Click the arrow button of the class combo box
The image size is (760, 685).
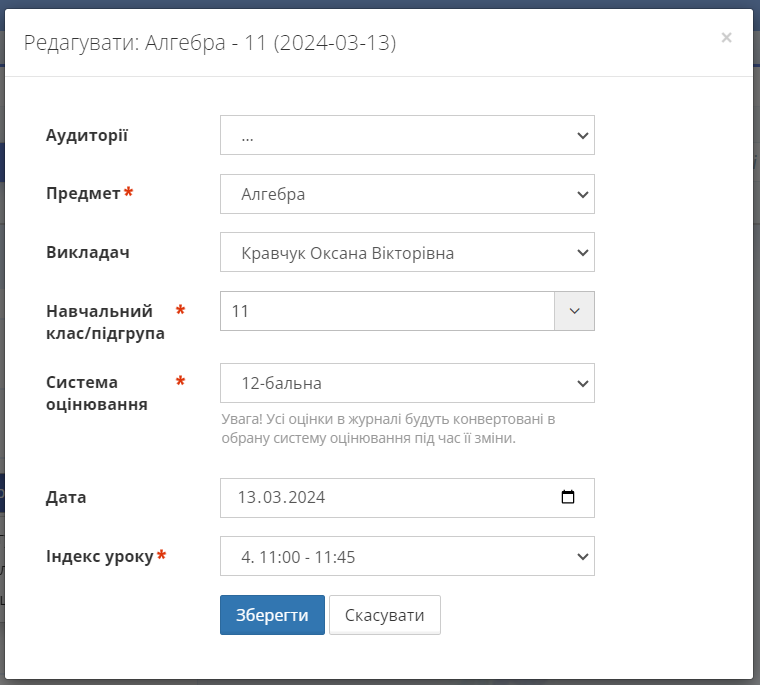click(574, 311)
